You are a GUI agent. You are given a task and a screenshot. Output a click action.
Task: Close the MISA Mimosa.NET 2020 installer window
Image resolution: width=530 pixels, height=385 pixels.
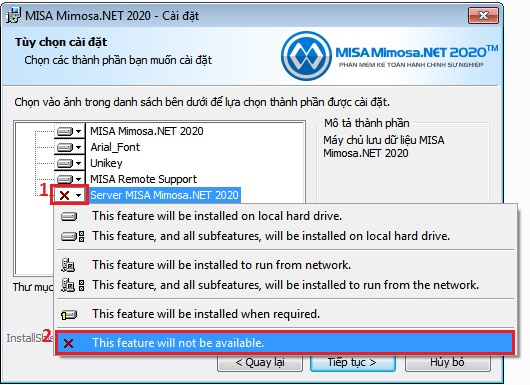[x=483, y=16]
